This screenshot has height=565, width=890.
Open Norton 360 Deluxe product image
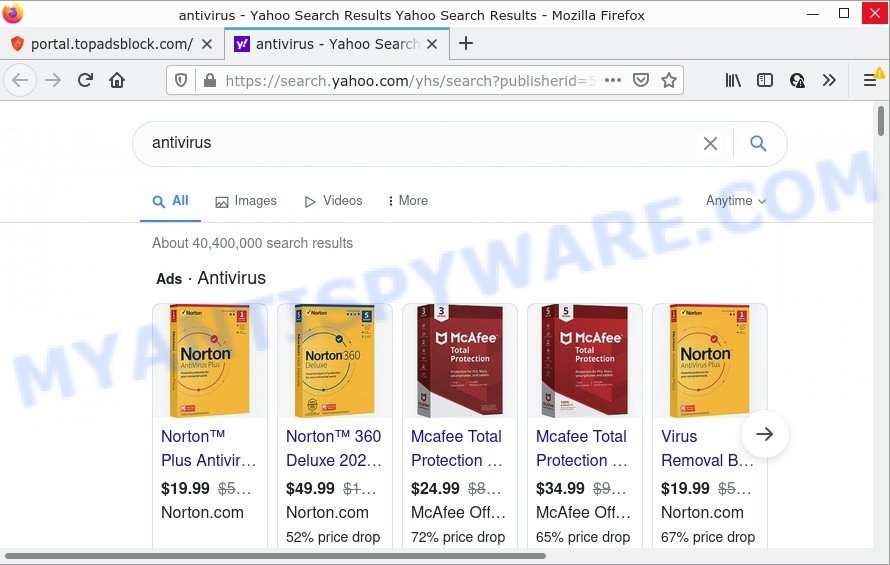point(334,361)
